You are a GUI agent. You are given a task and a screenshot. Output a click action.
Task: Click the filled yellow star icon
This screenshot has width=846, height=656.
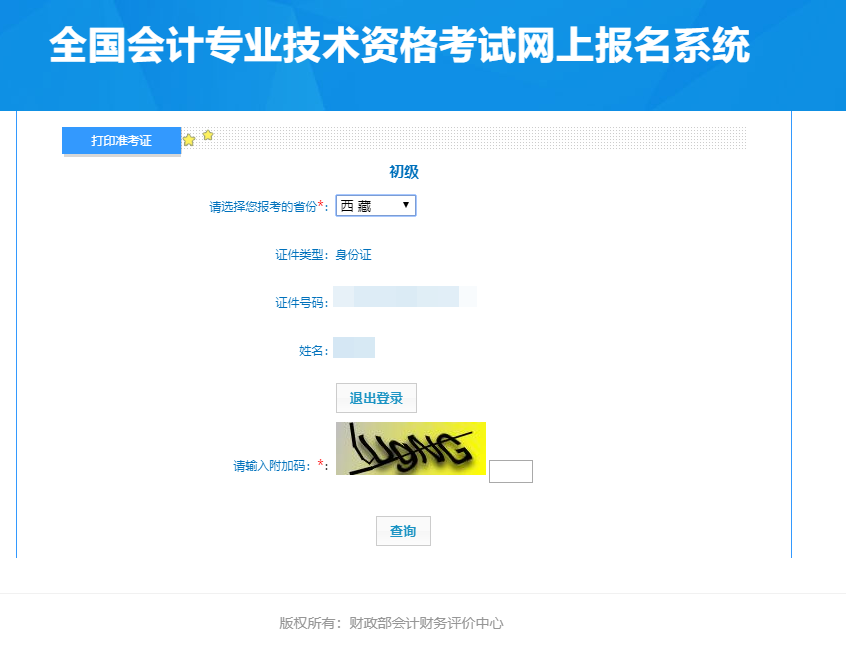[188, 140]
